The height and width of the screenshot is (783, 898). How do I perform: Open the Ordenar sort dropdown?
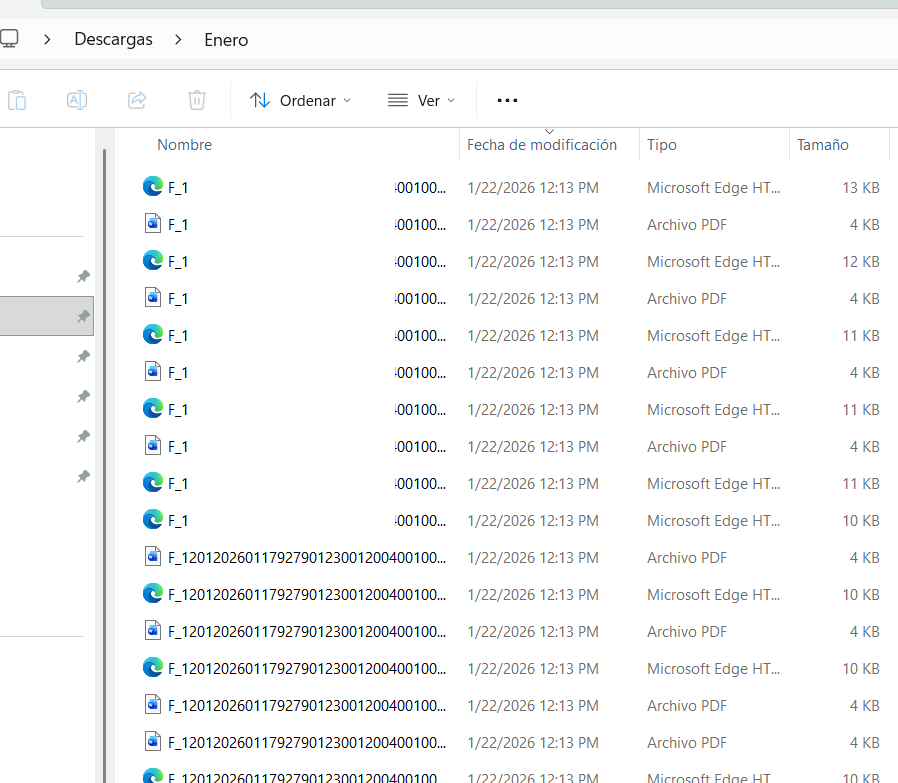[300, 100]
